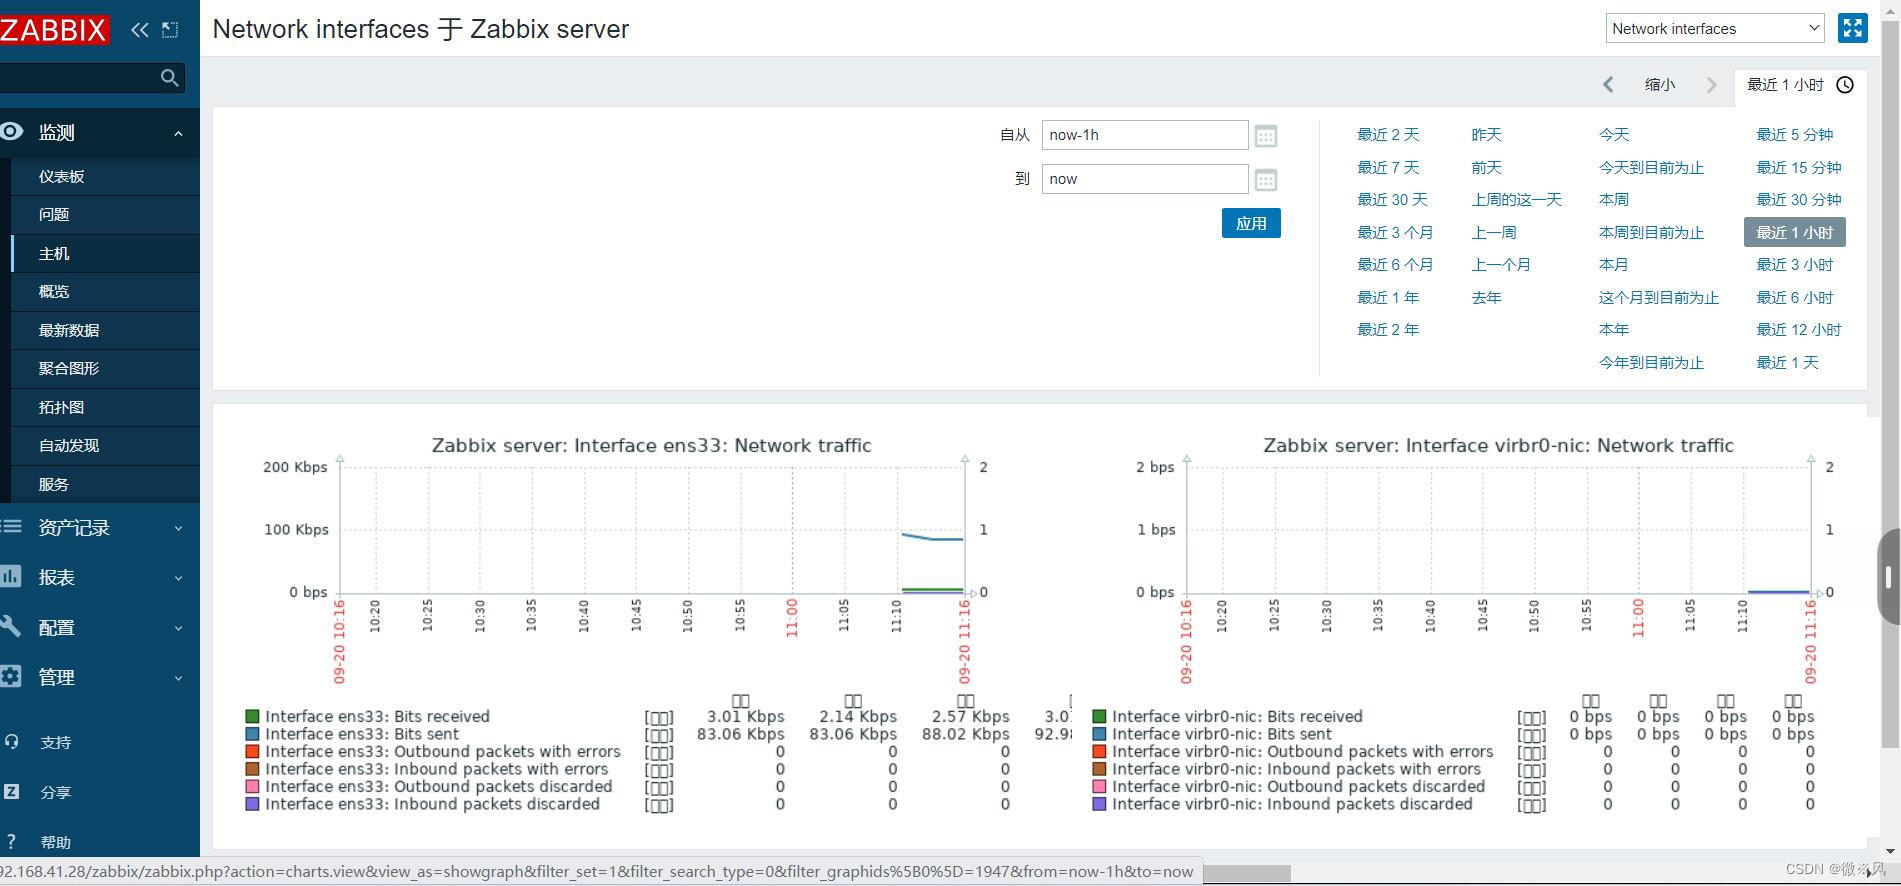Click the 支持 headset icon

12,741
